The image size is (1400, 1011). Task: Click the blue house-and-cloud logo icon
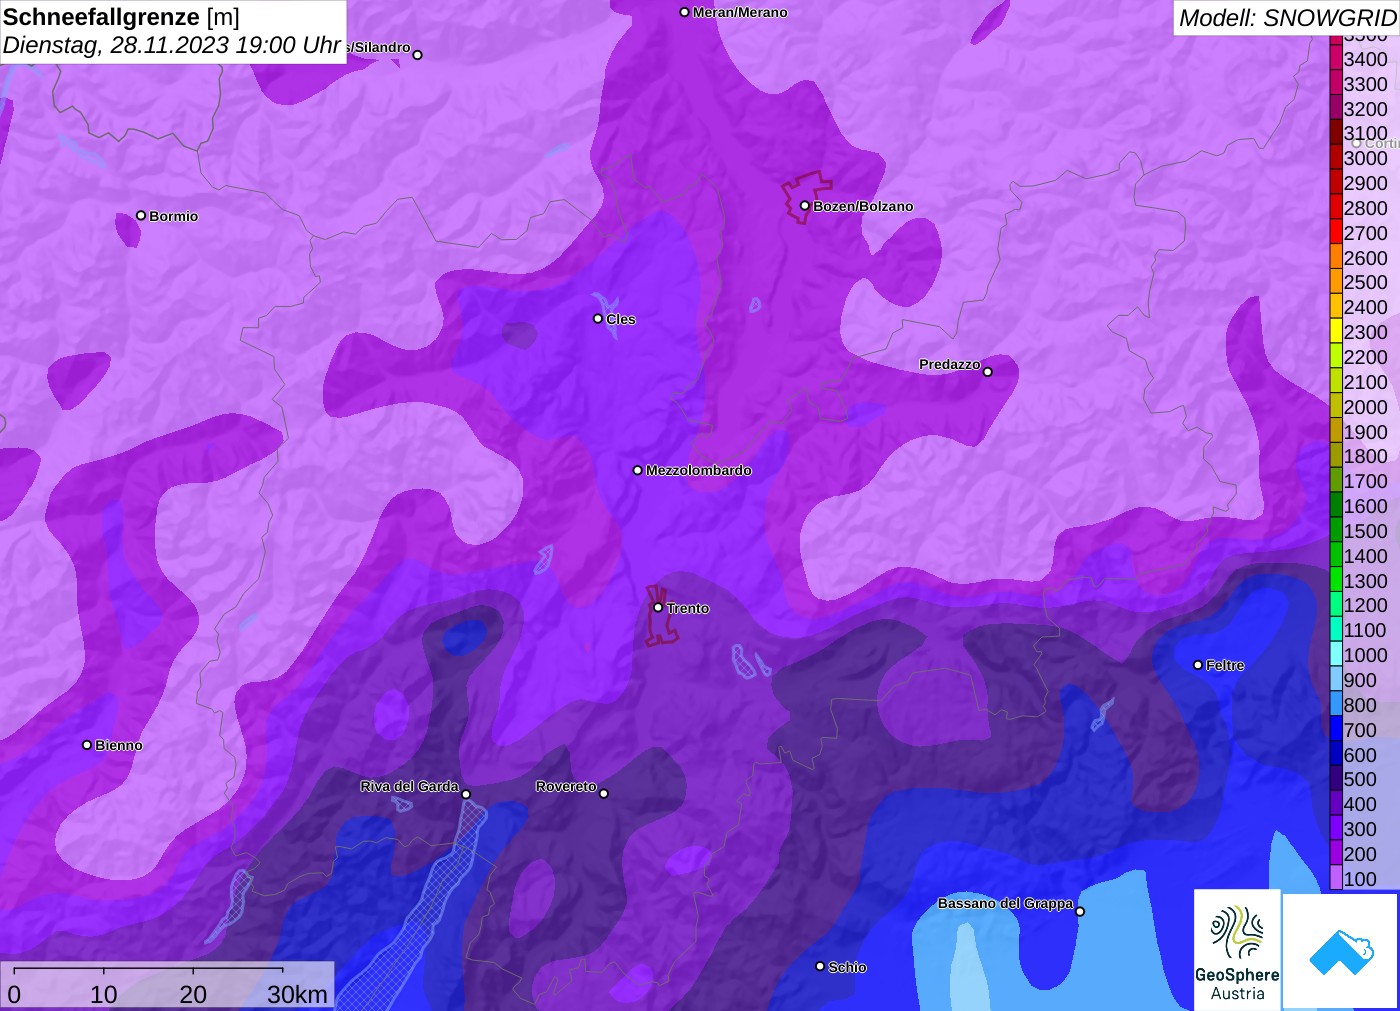[x=1341, y=952]
